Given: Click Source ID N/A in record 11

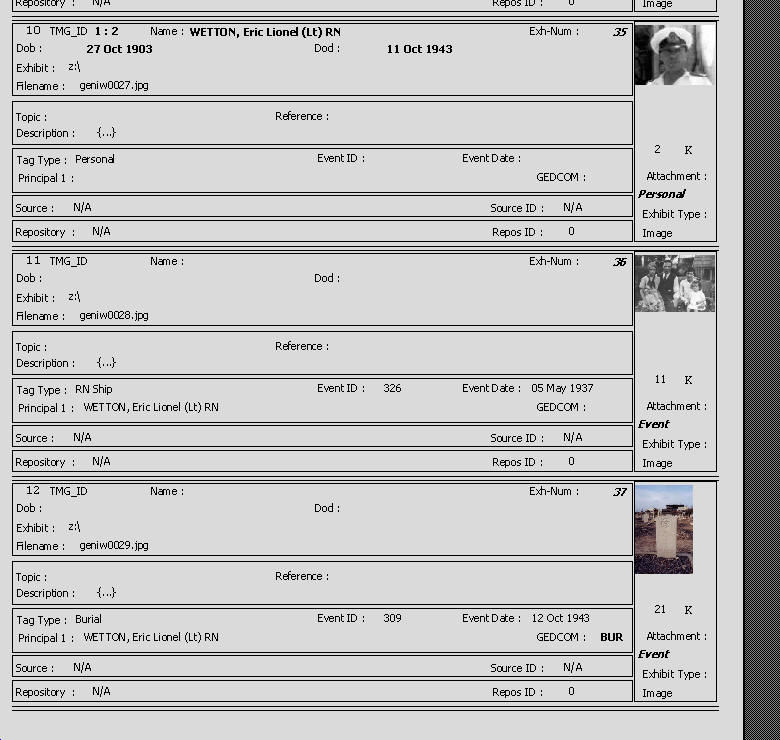Looking at the screenshot, I should click(x=573, y=437).
